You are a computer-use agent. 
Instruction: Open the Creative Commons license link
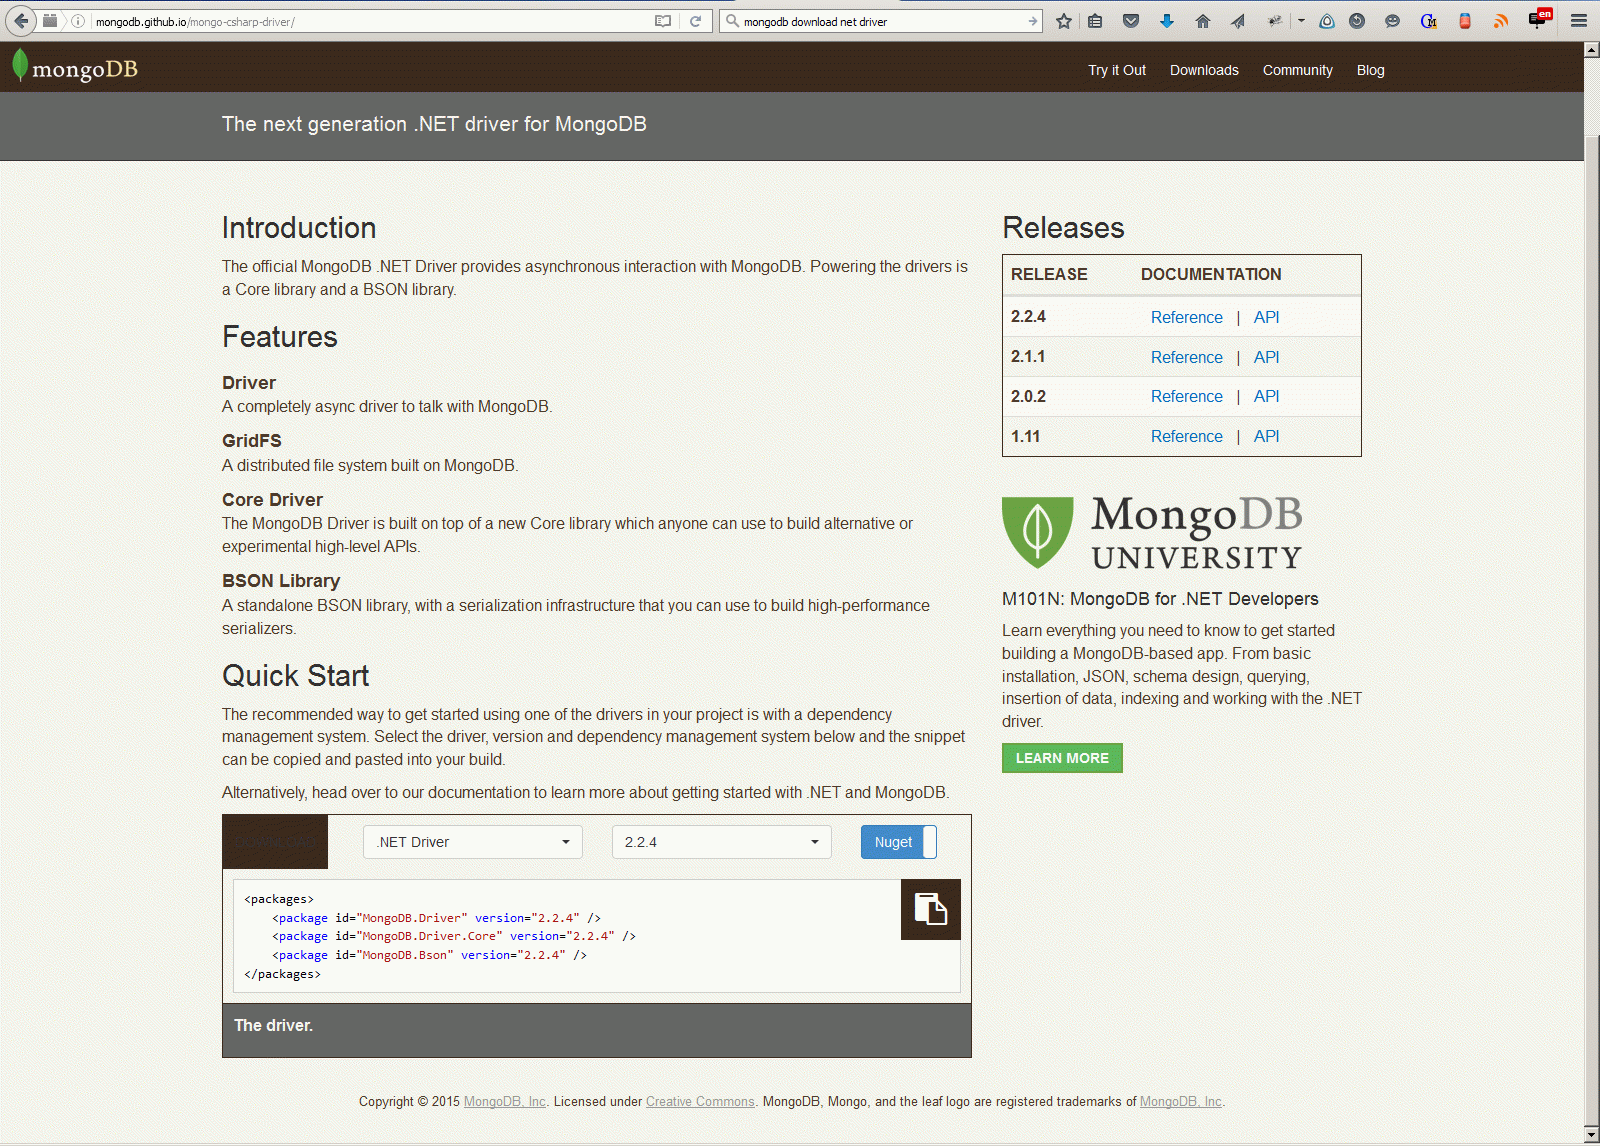click(x=700, y=1102)
